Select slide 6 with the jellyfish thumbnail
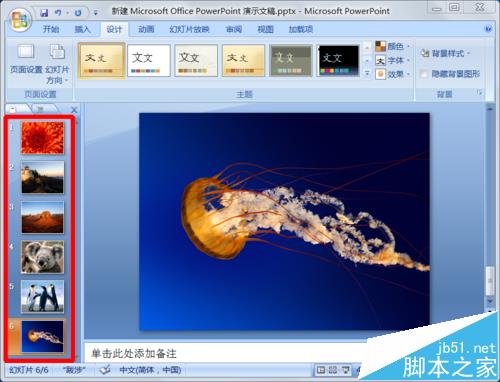Image resolution: width=500 pixels, height=382 pixels. coord(42,336)
